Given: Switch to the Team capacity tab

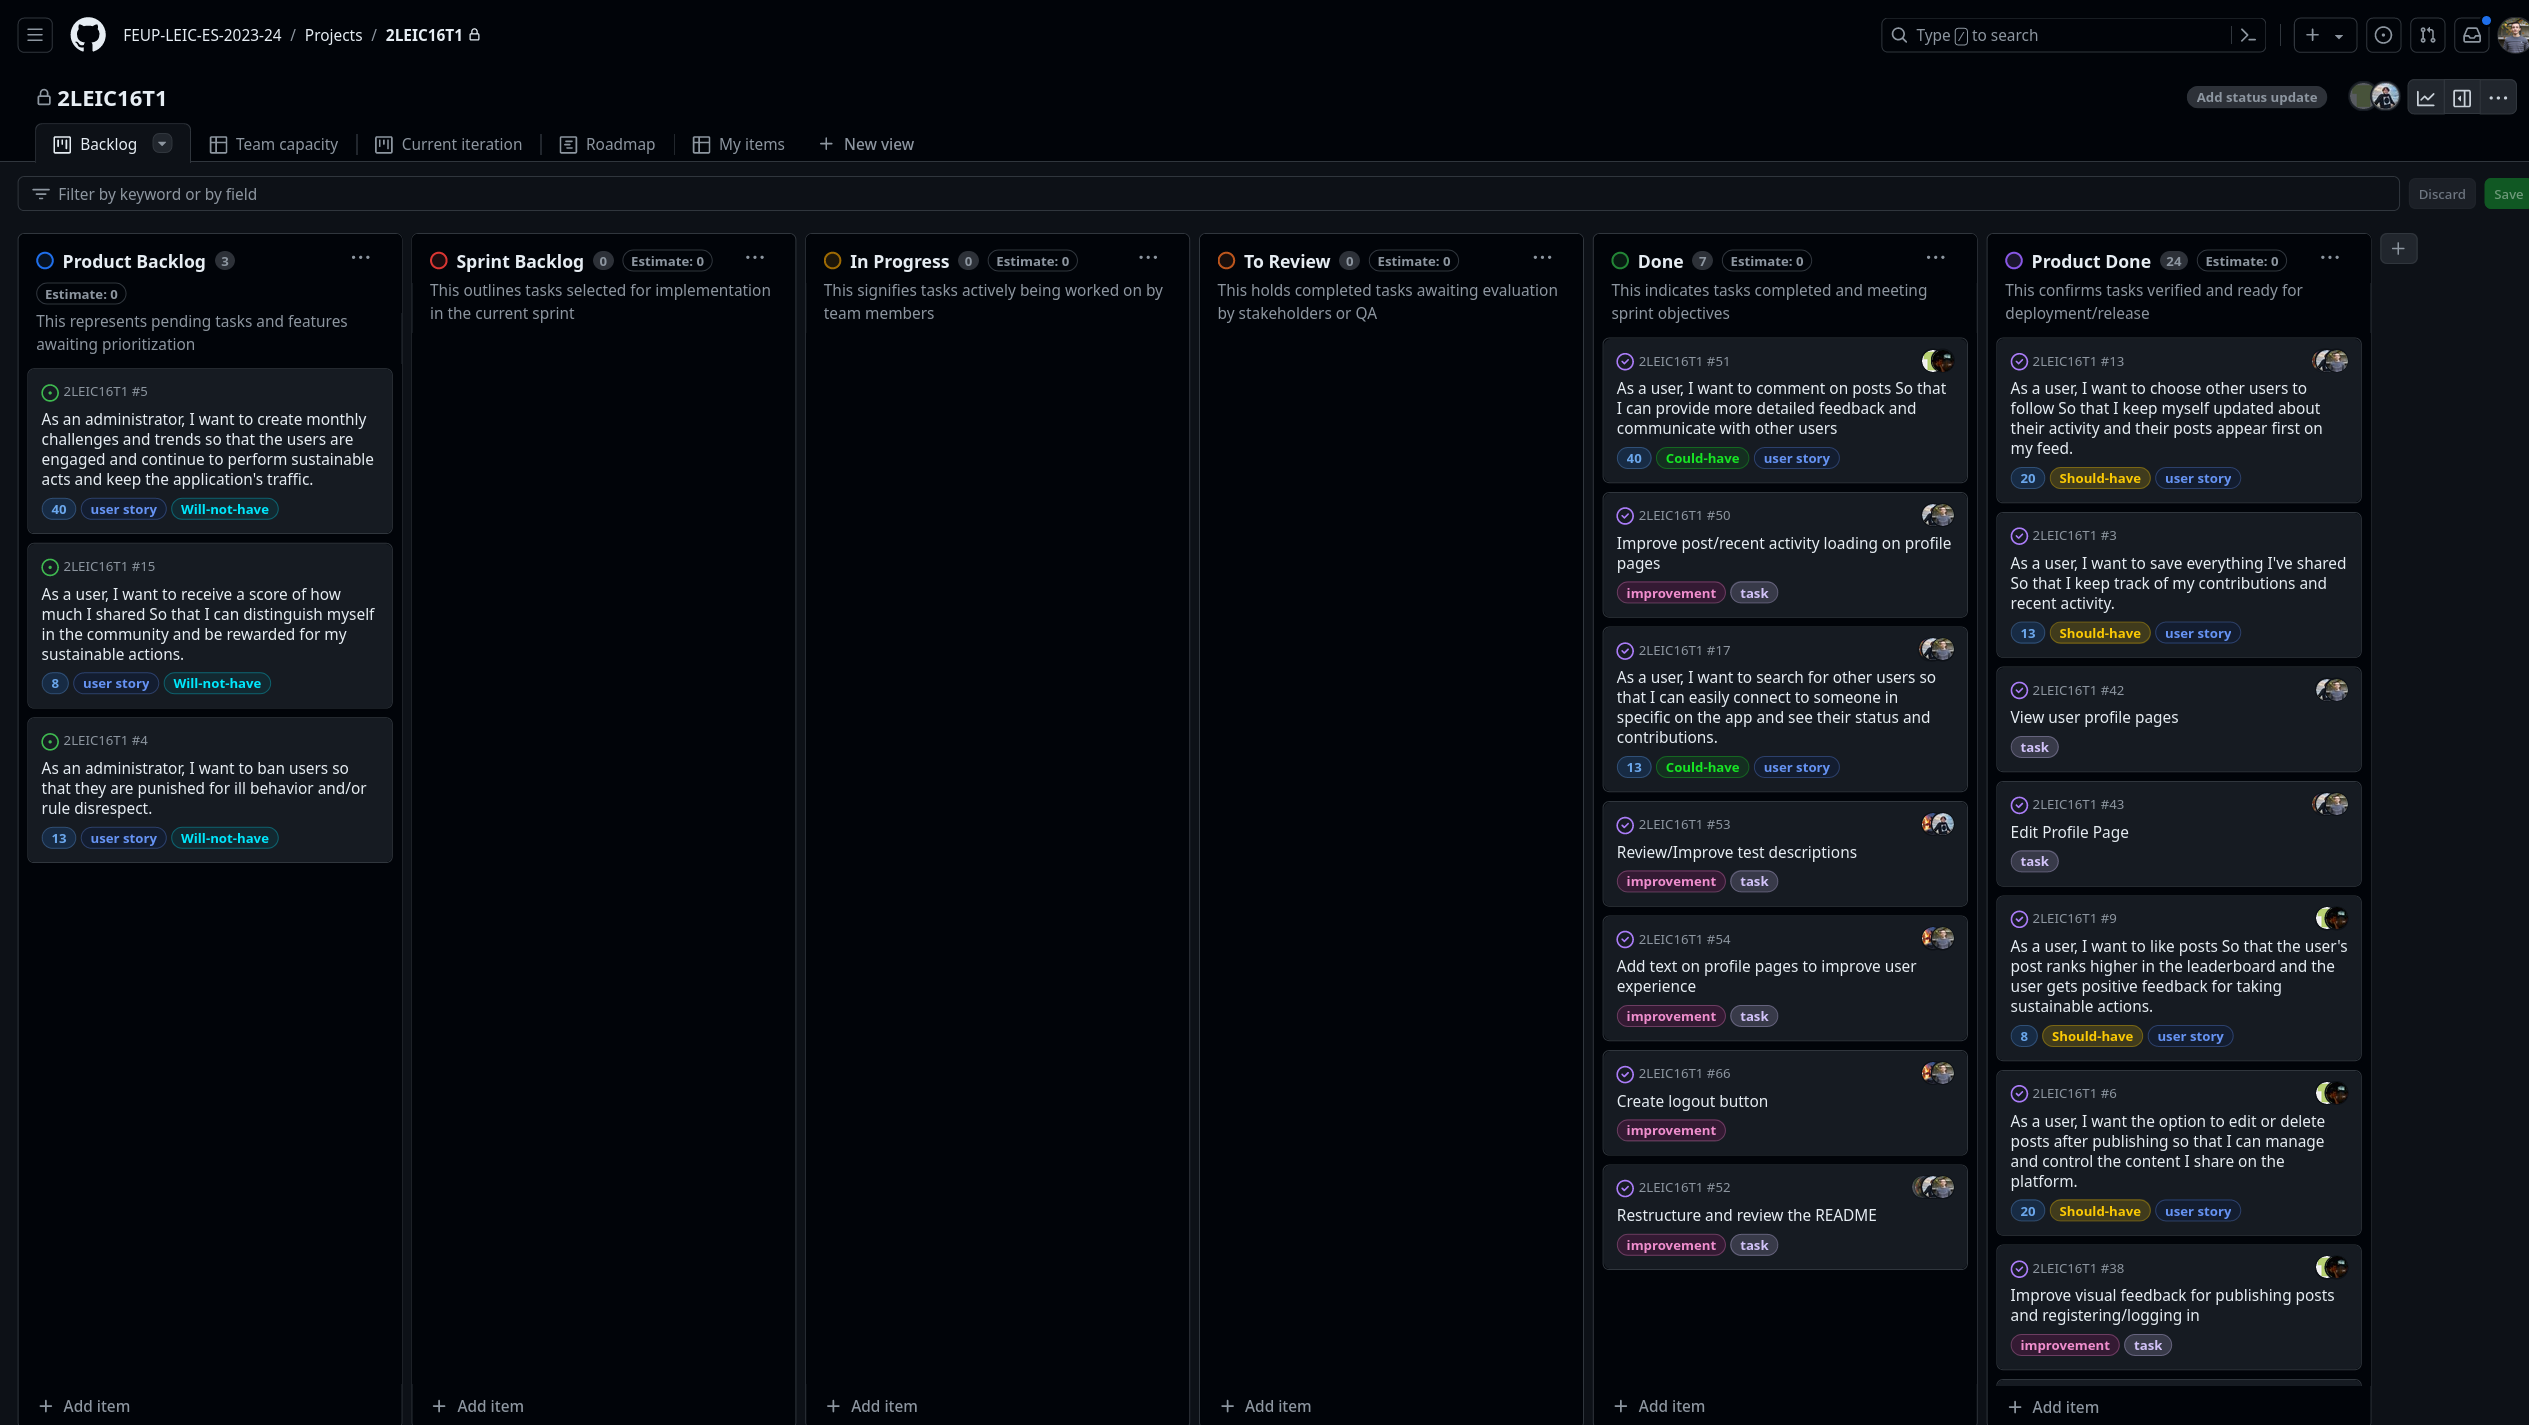Looking at the screenshot, I should click(x=274, y=144).
